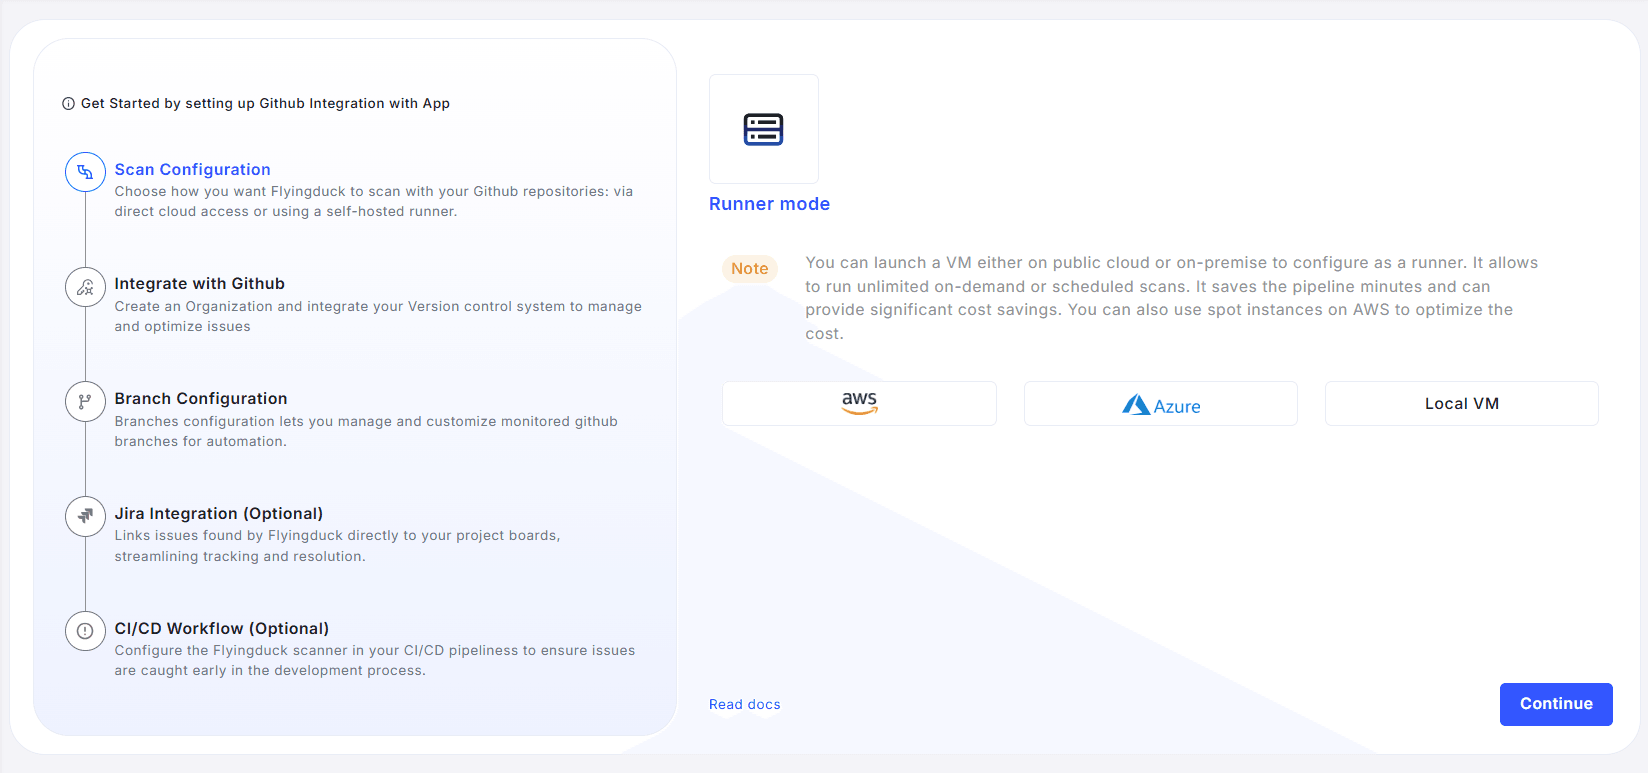Click the orange Note badge
Viewport: 1648px width, 773px height.
click(x=749, y=268)
